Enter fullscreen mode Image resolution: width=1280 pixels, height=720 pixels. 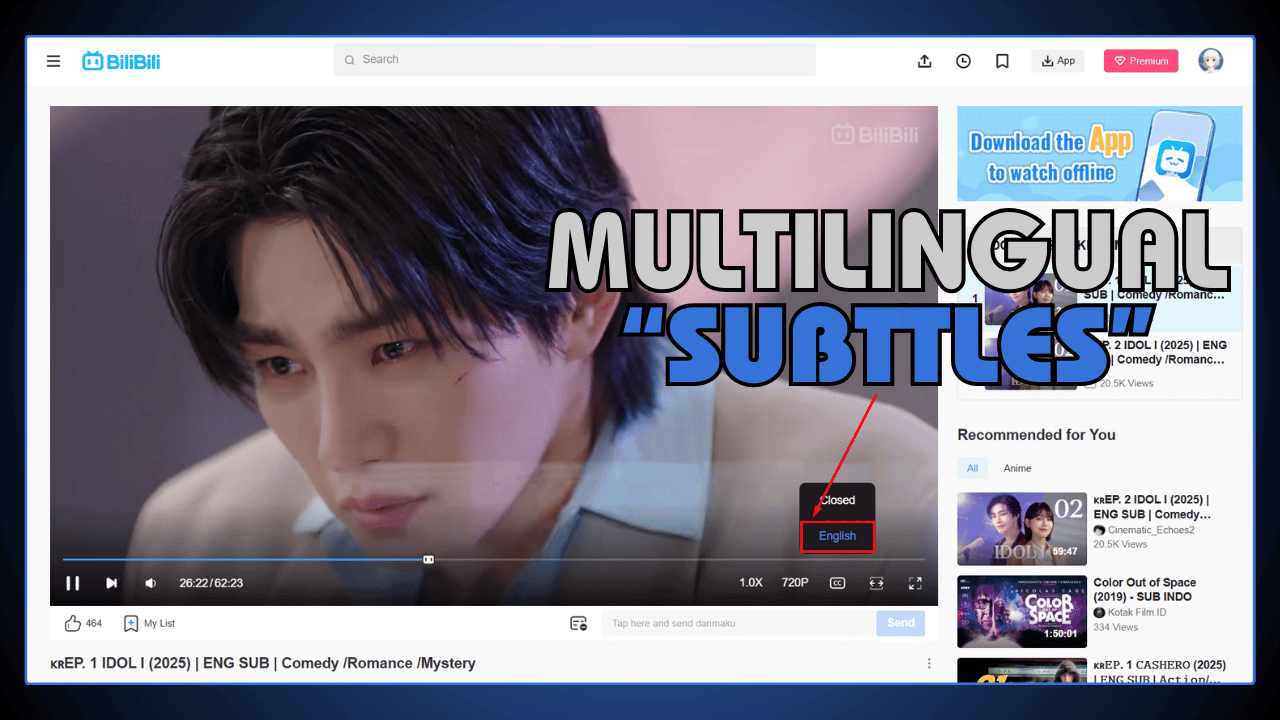click(915, 583)
